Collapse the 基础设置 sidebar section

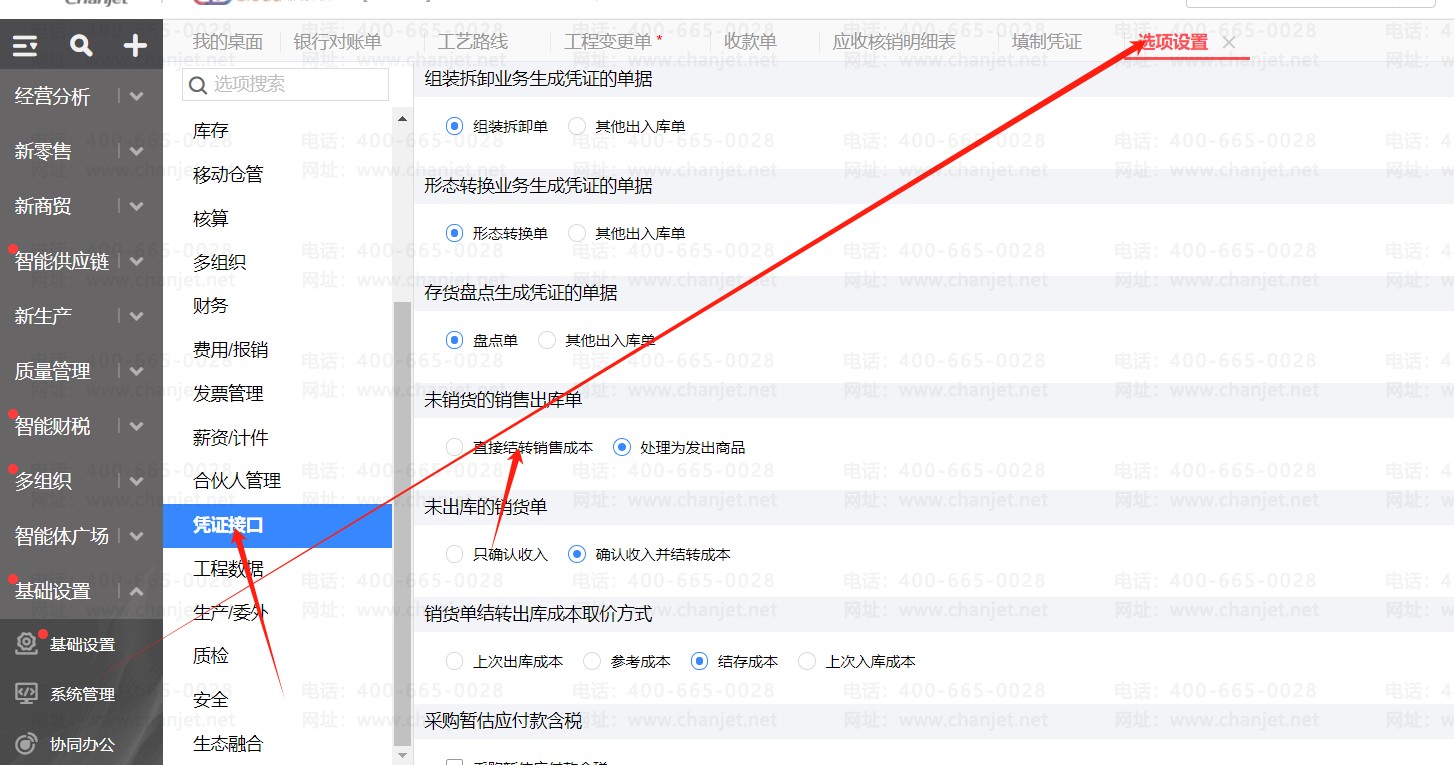point(137,591)
